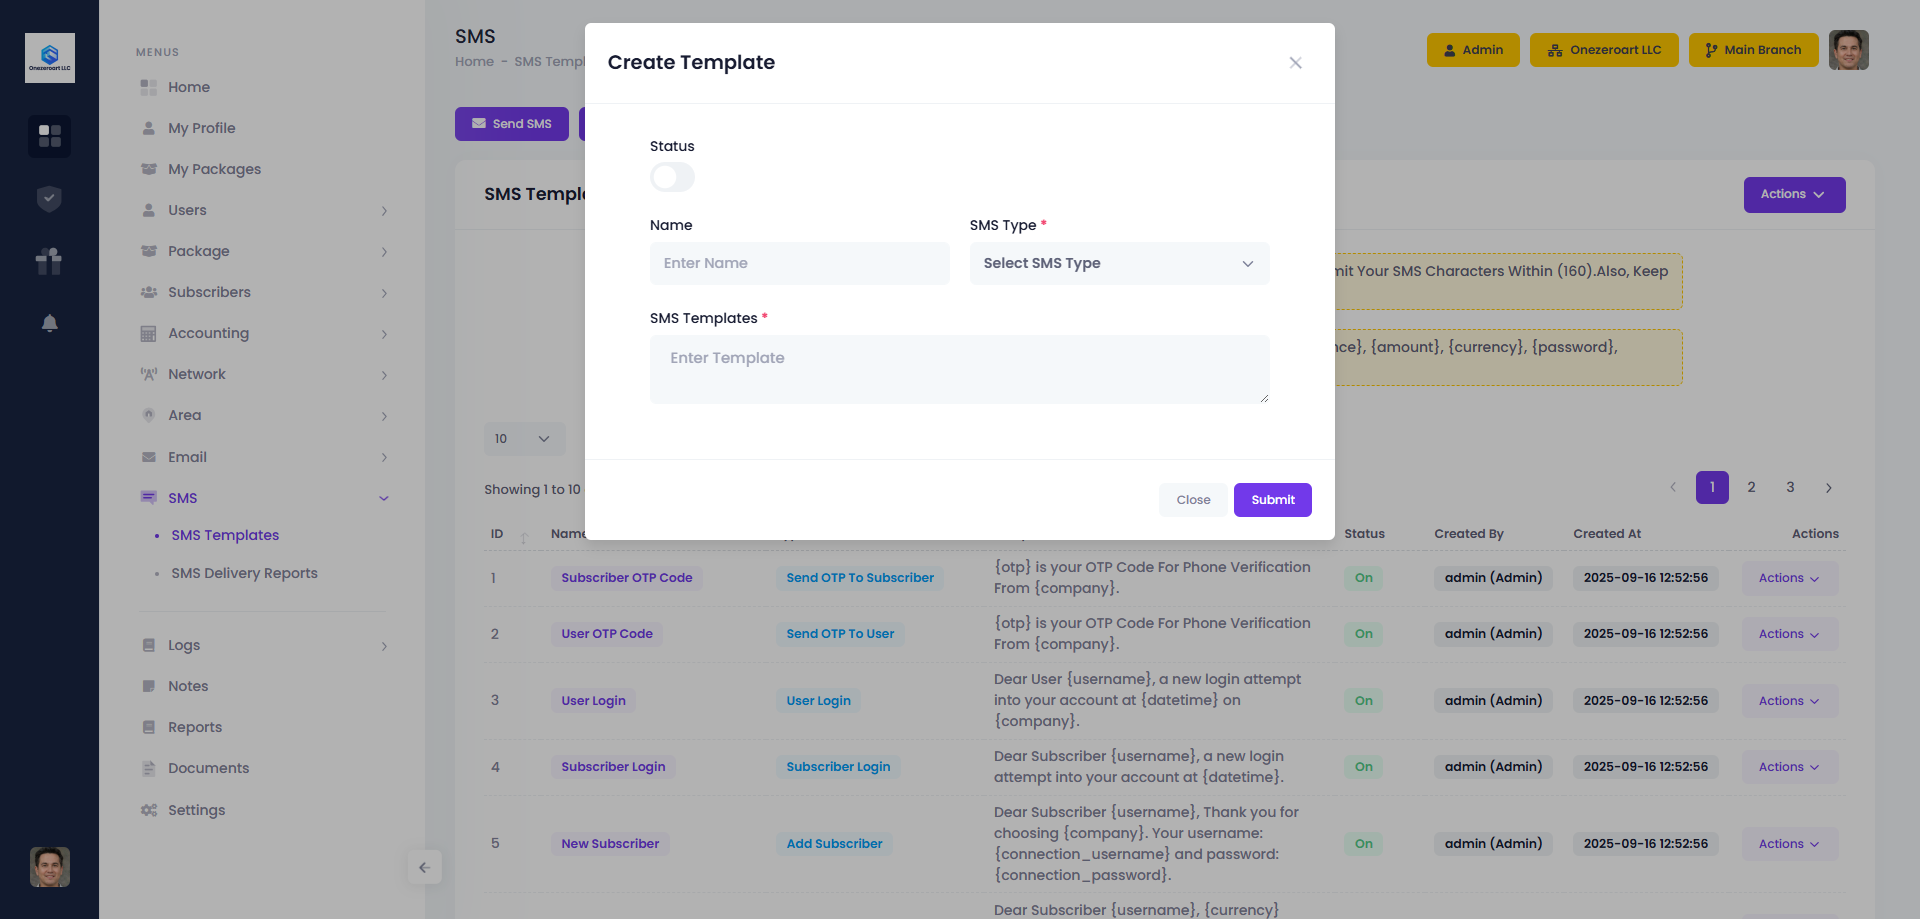Open SMS Delivery Reports submenu item
Image resolution: width=1920 pixels, height=919 pixels.
point(244,573)
